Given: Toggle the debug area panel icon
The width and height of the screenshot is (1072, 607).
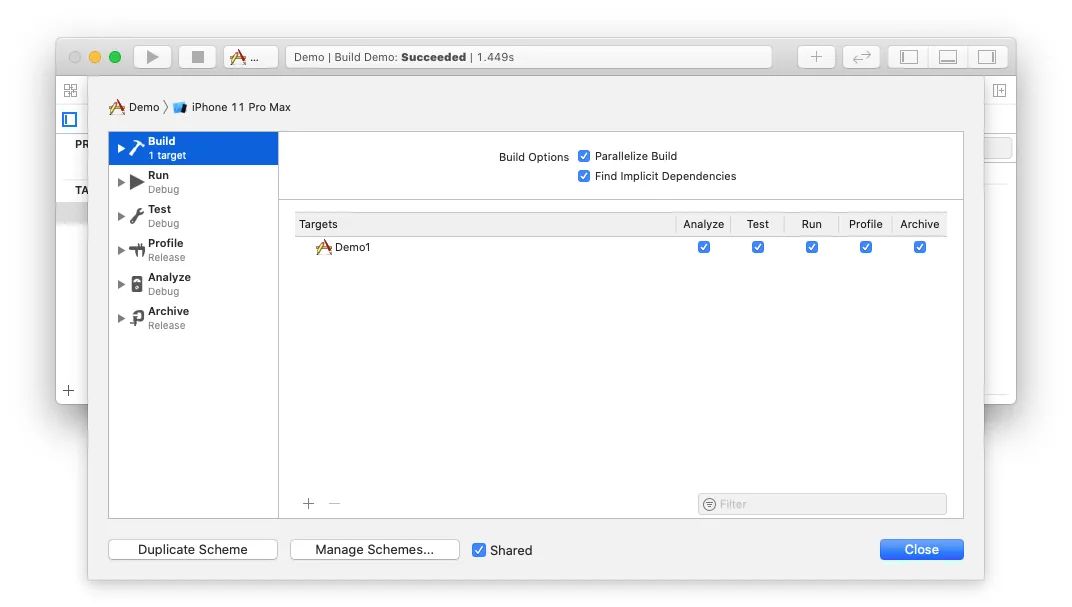Looking at the screenshot, I should point(948,57).
